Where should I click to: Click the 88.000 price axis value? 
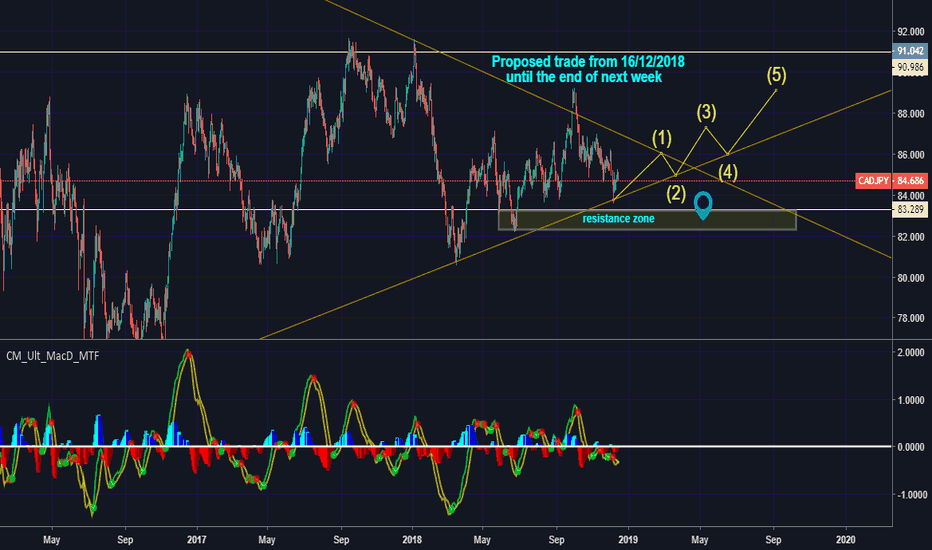[x=911, y=114]
